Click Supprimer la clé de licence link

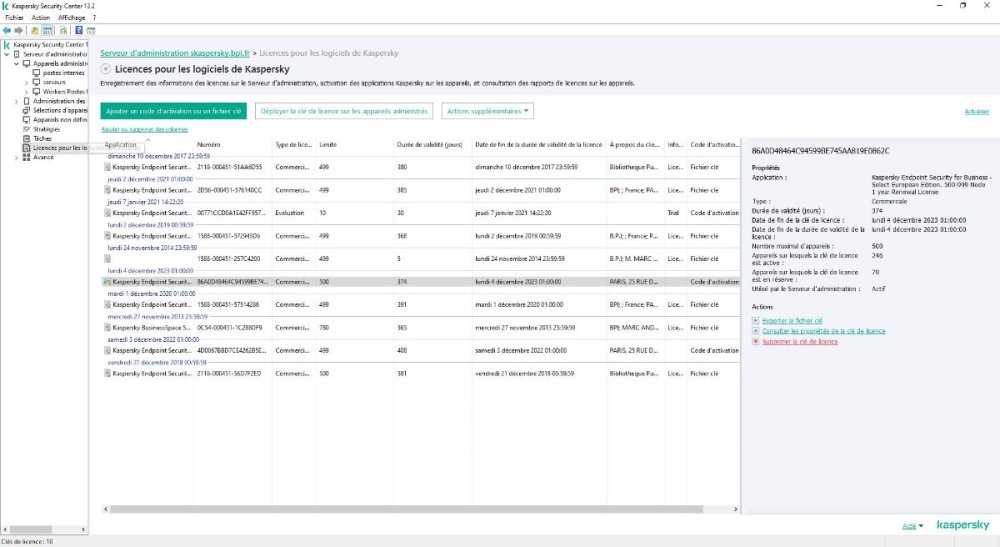[x=800, y=341]
